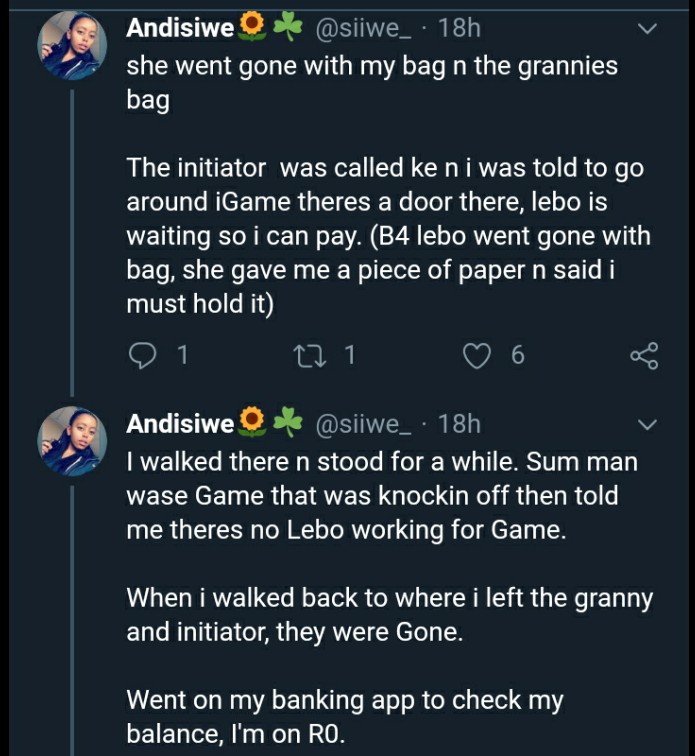695x756 pixels.
Task: Open 18h timestamp of first tweet
Action: point(459,27)
